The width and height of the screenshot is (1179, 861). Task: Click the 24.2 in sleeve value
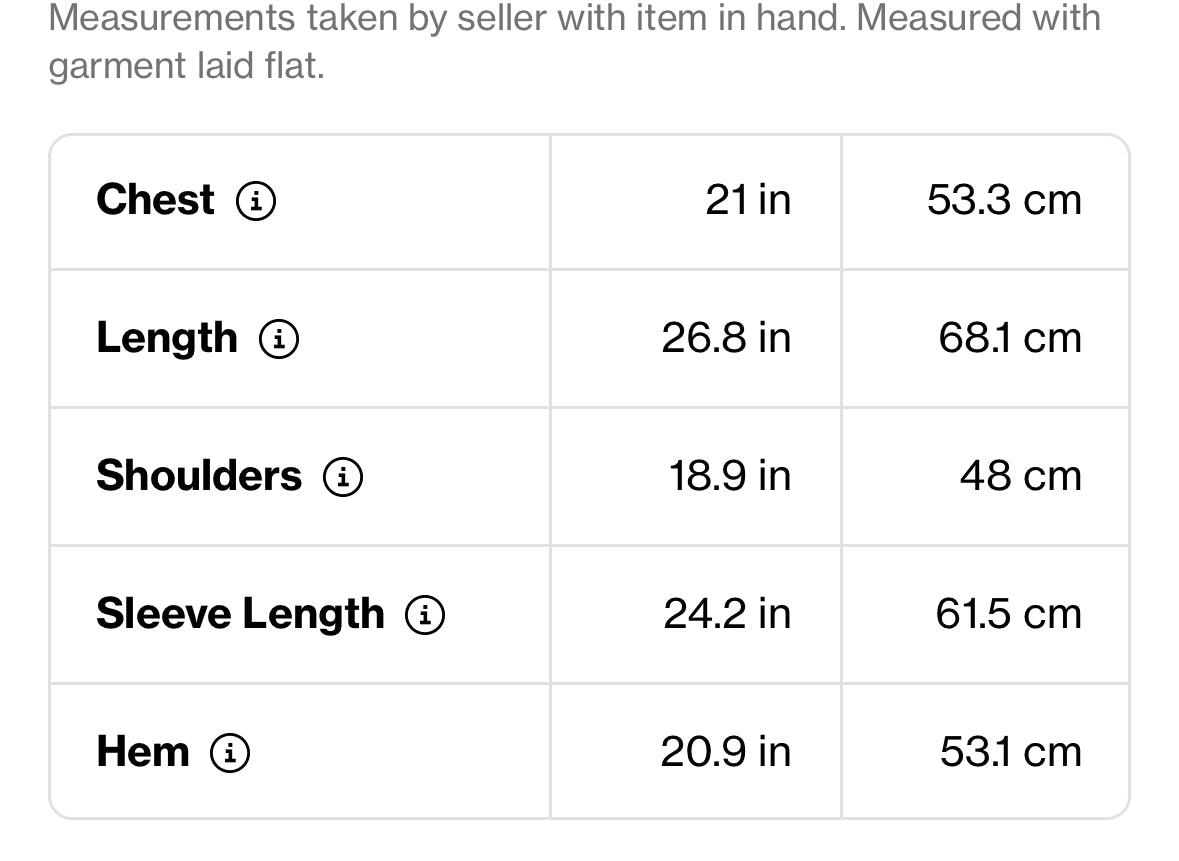[x=727, y=614]
